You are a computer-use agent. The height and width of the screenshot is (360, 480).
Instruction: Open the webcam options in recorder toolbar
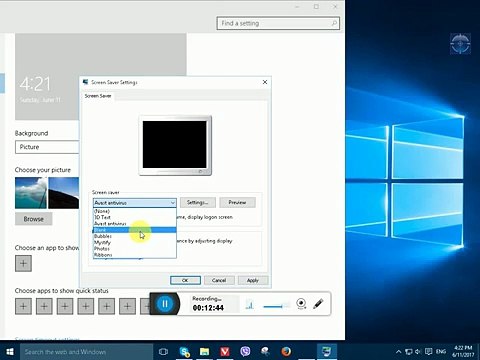301,304
